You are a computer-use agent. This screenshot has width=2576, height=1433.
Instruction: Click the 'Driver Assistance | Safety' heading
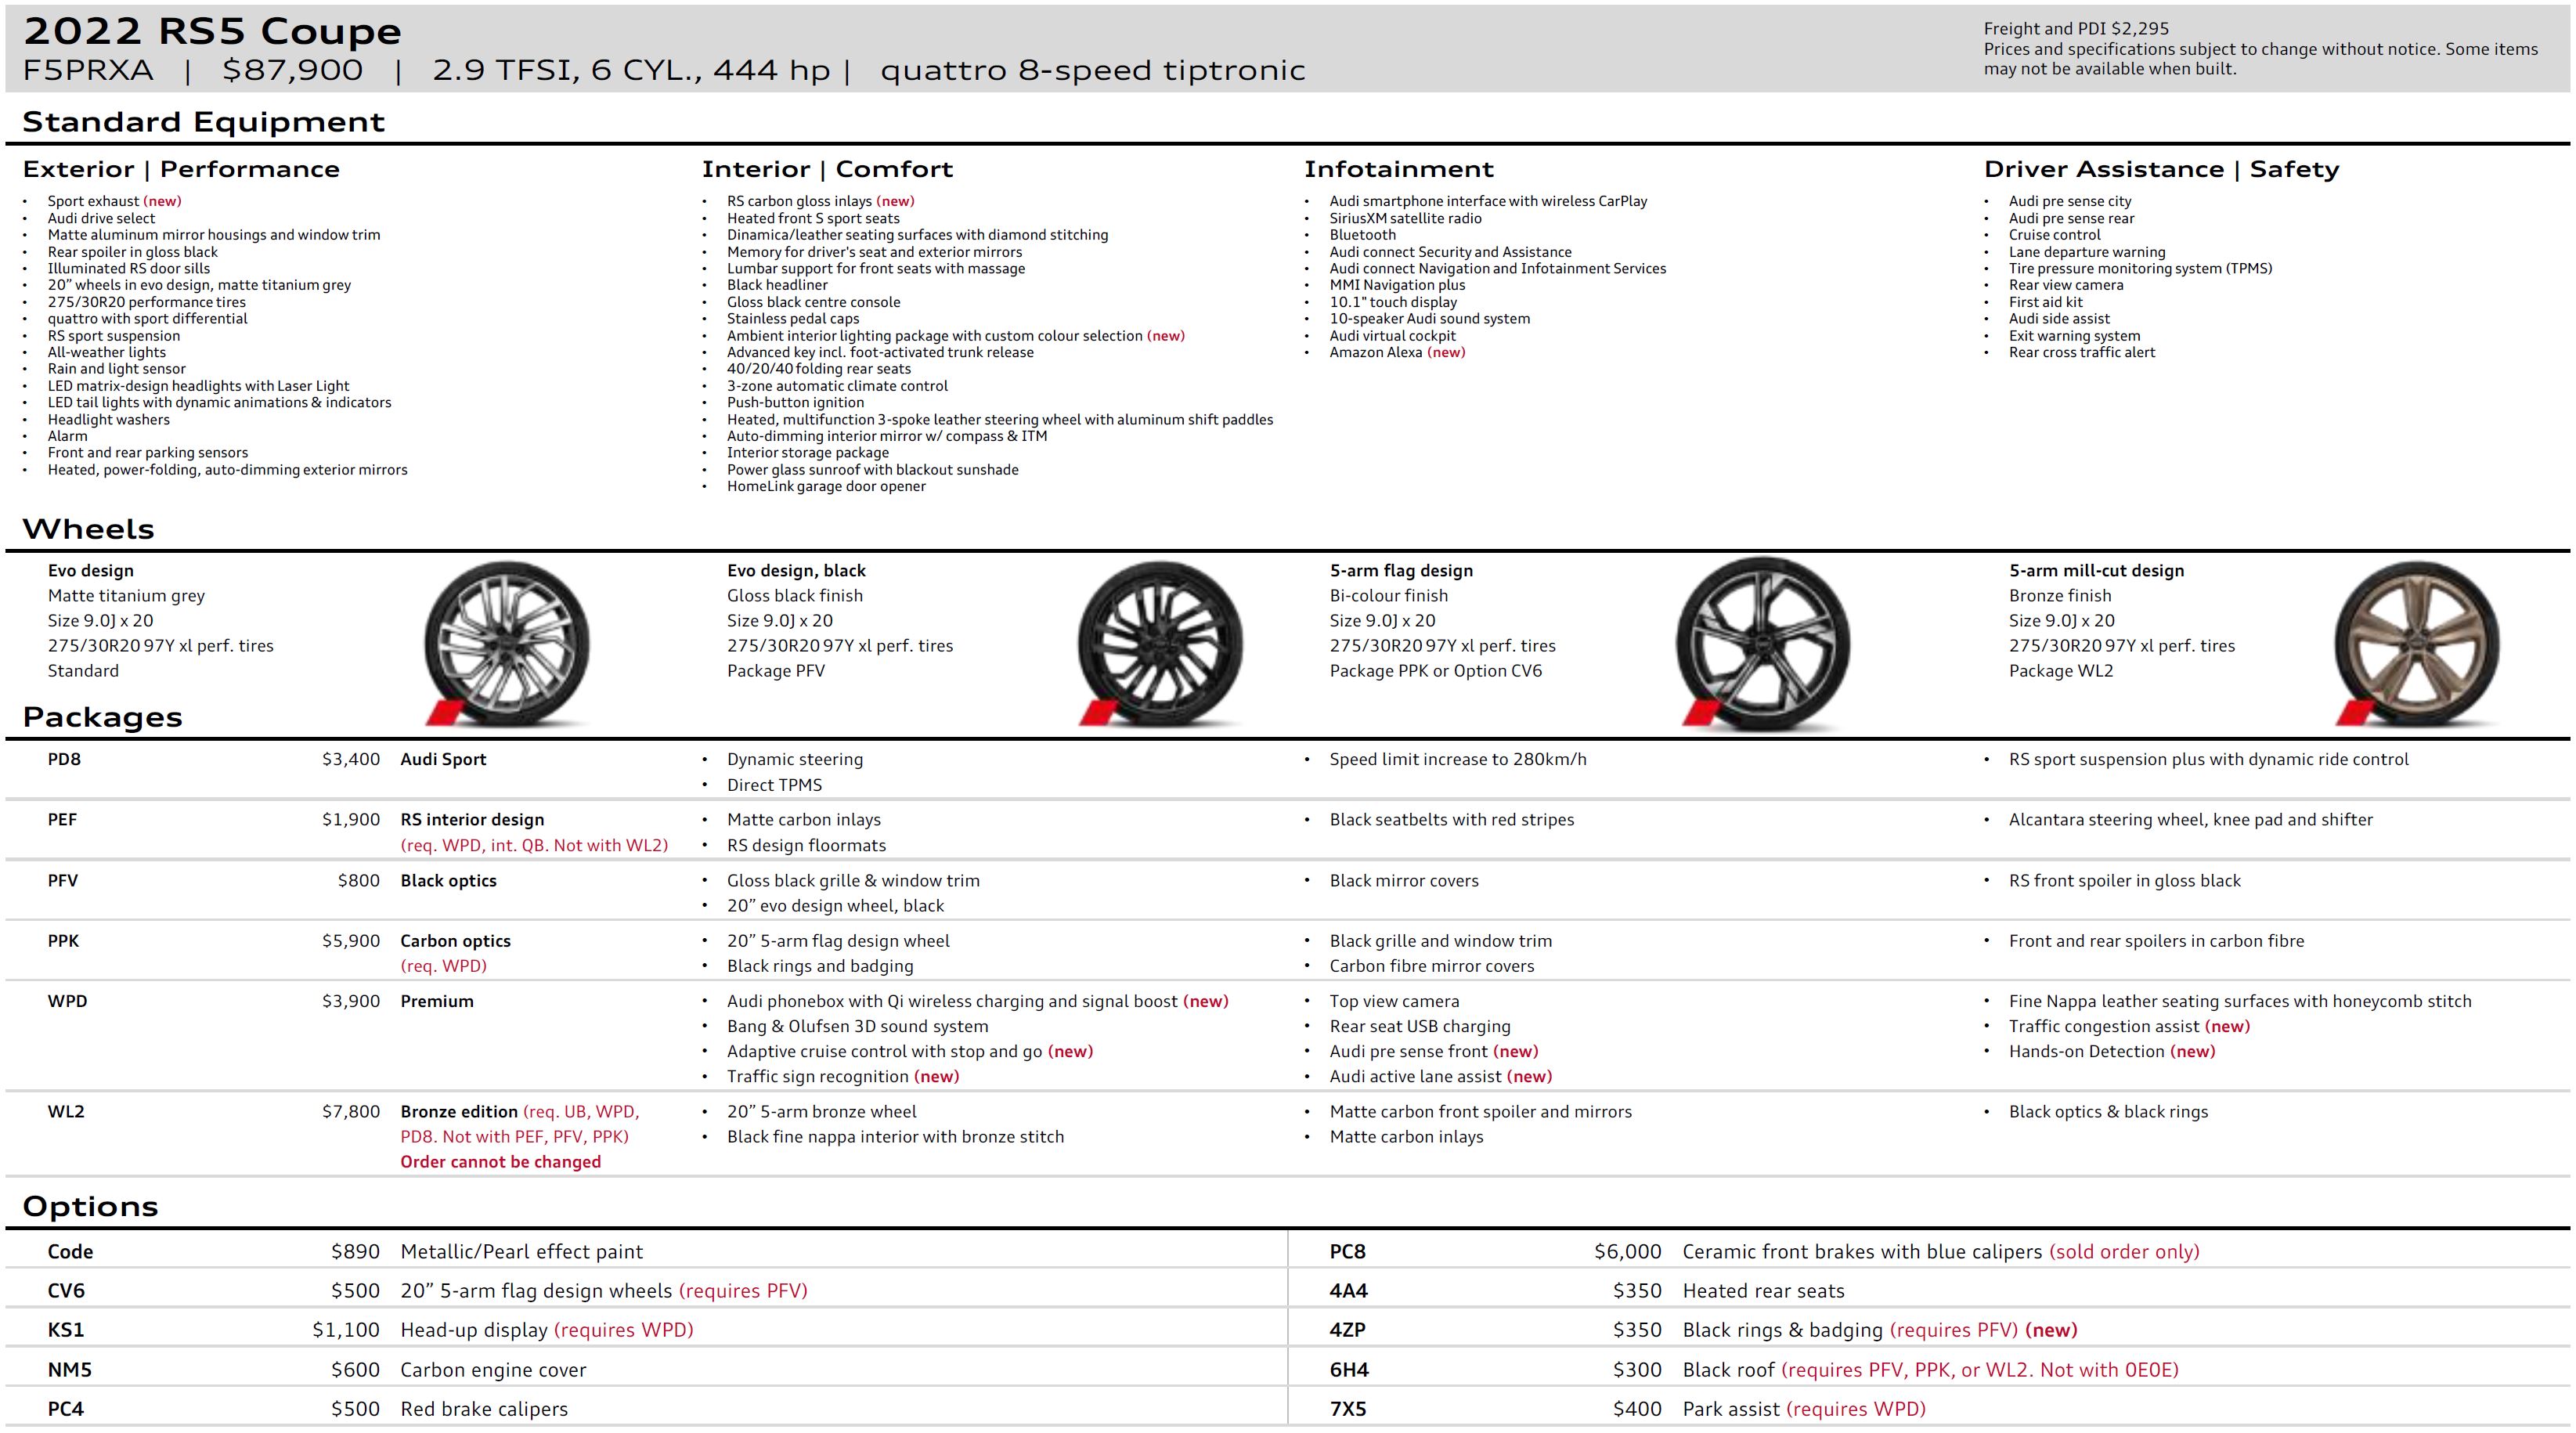2161,169
